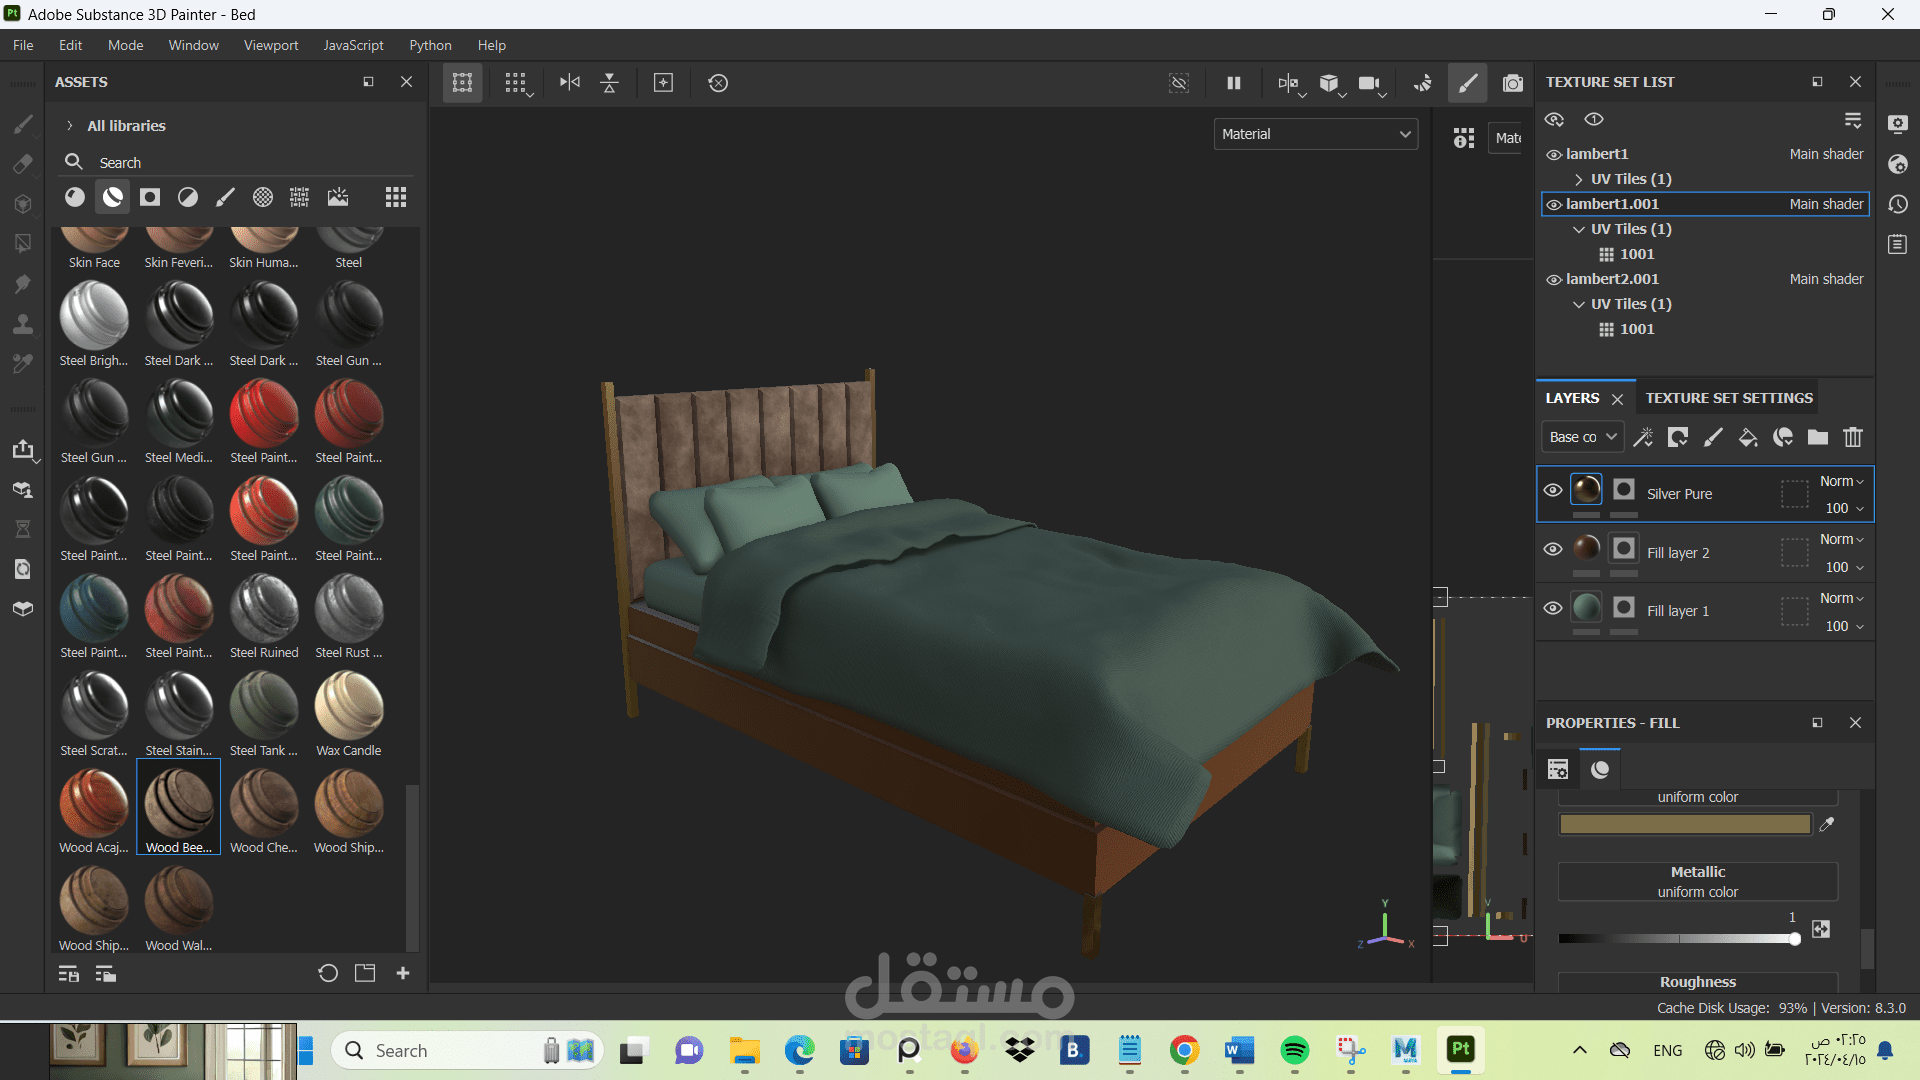Screen dimensions: 1920x1080
Task: Filter assets by smart materials icon
Action: pyautogui.click(x=113, y=197)
